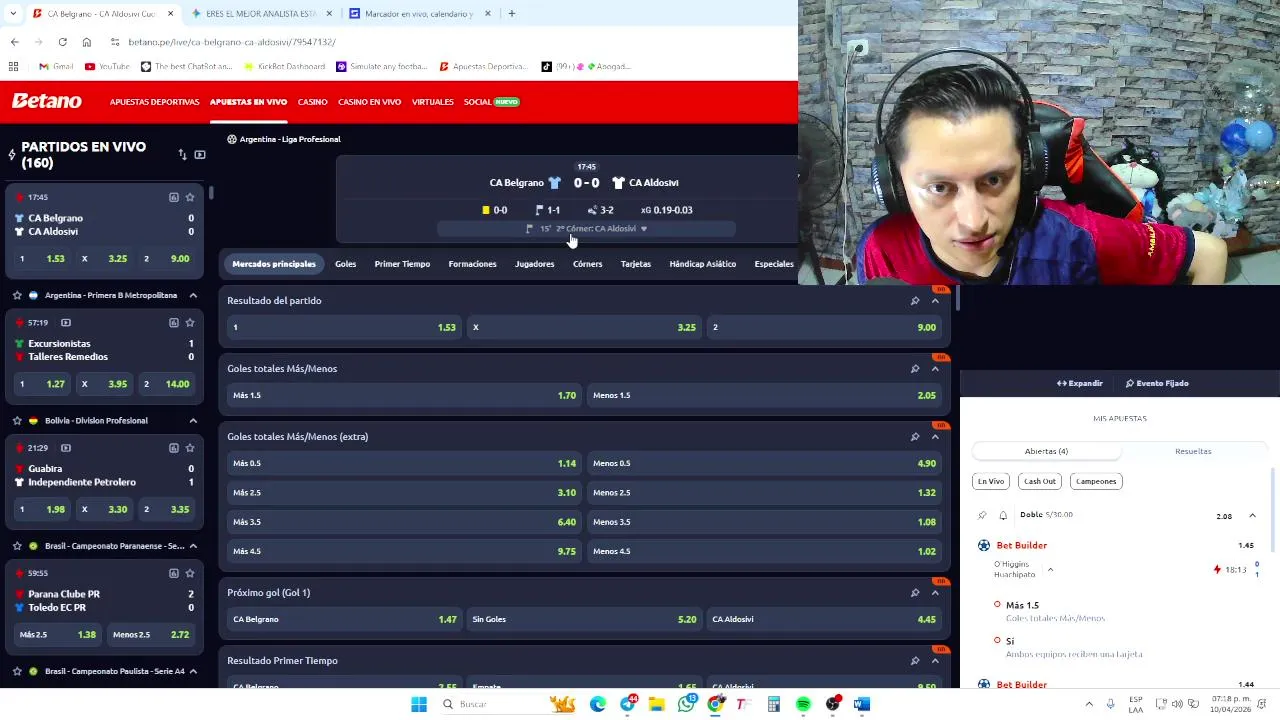Sort the live matches list
Viewport: 1280px width, 720px height.
pos(182,155)
